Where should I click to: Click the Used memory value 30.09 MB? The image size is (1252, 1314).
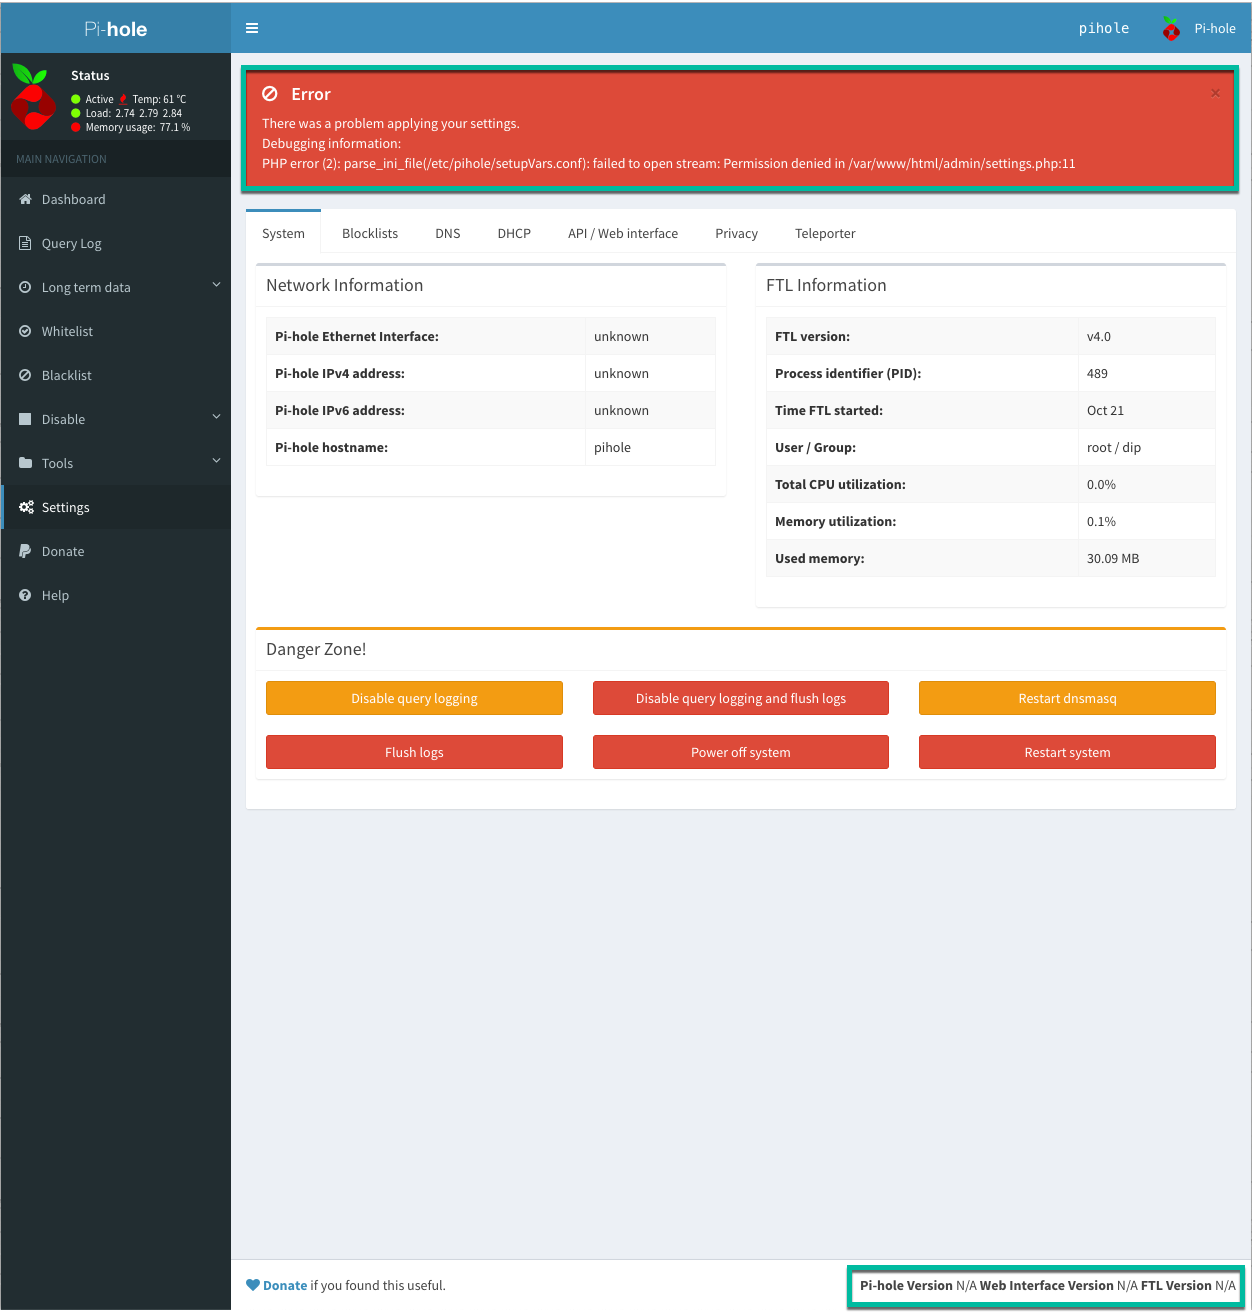[1113, 558]
